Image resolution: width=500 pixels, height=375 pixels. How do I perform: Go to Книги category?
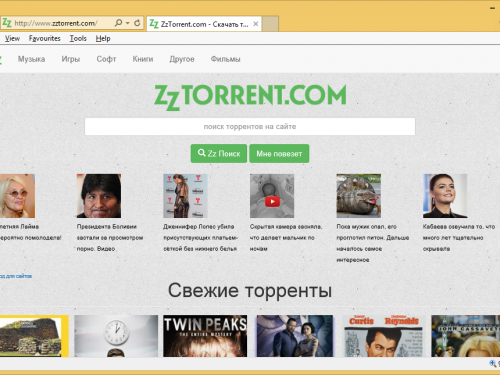pos(143,59)
